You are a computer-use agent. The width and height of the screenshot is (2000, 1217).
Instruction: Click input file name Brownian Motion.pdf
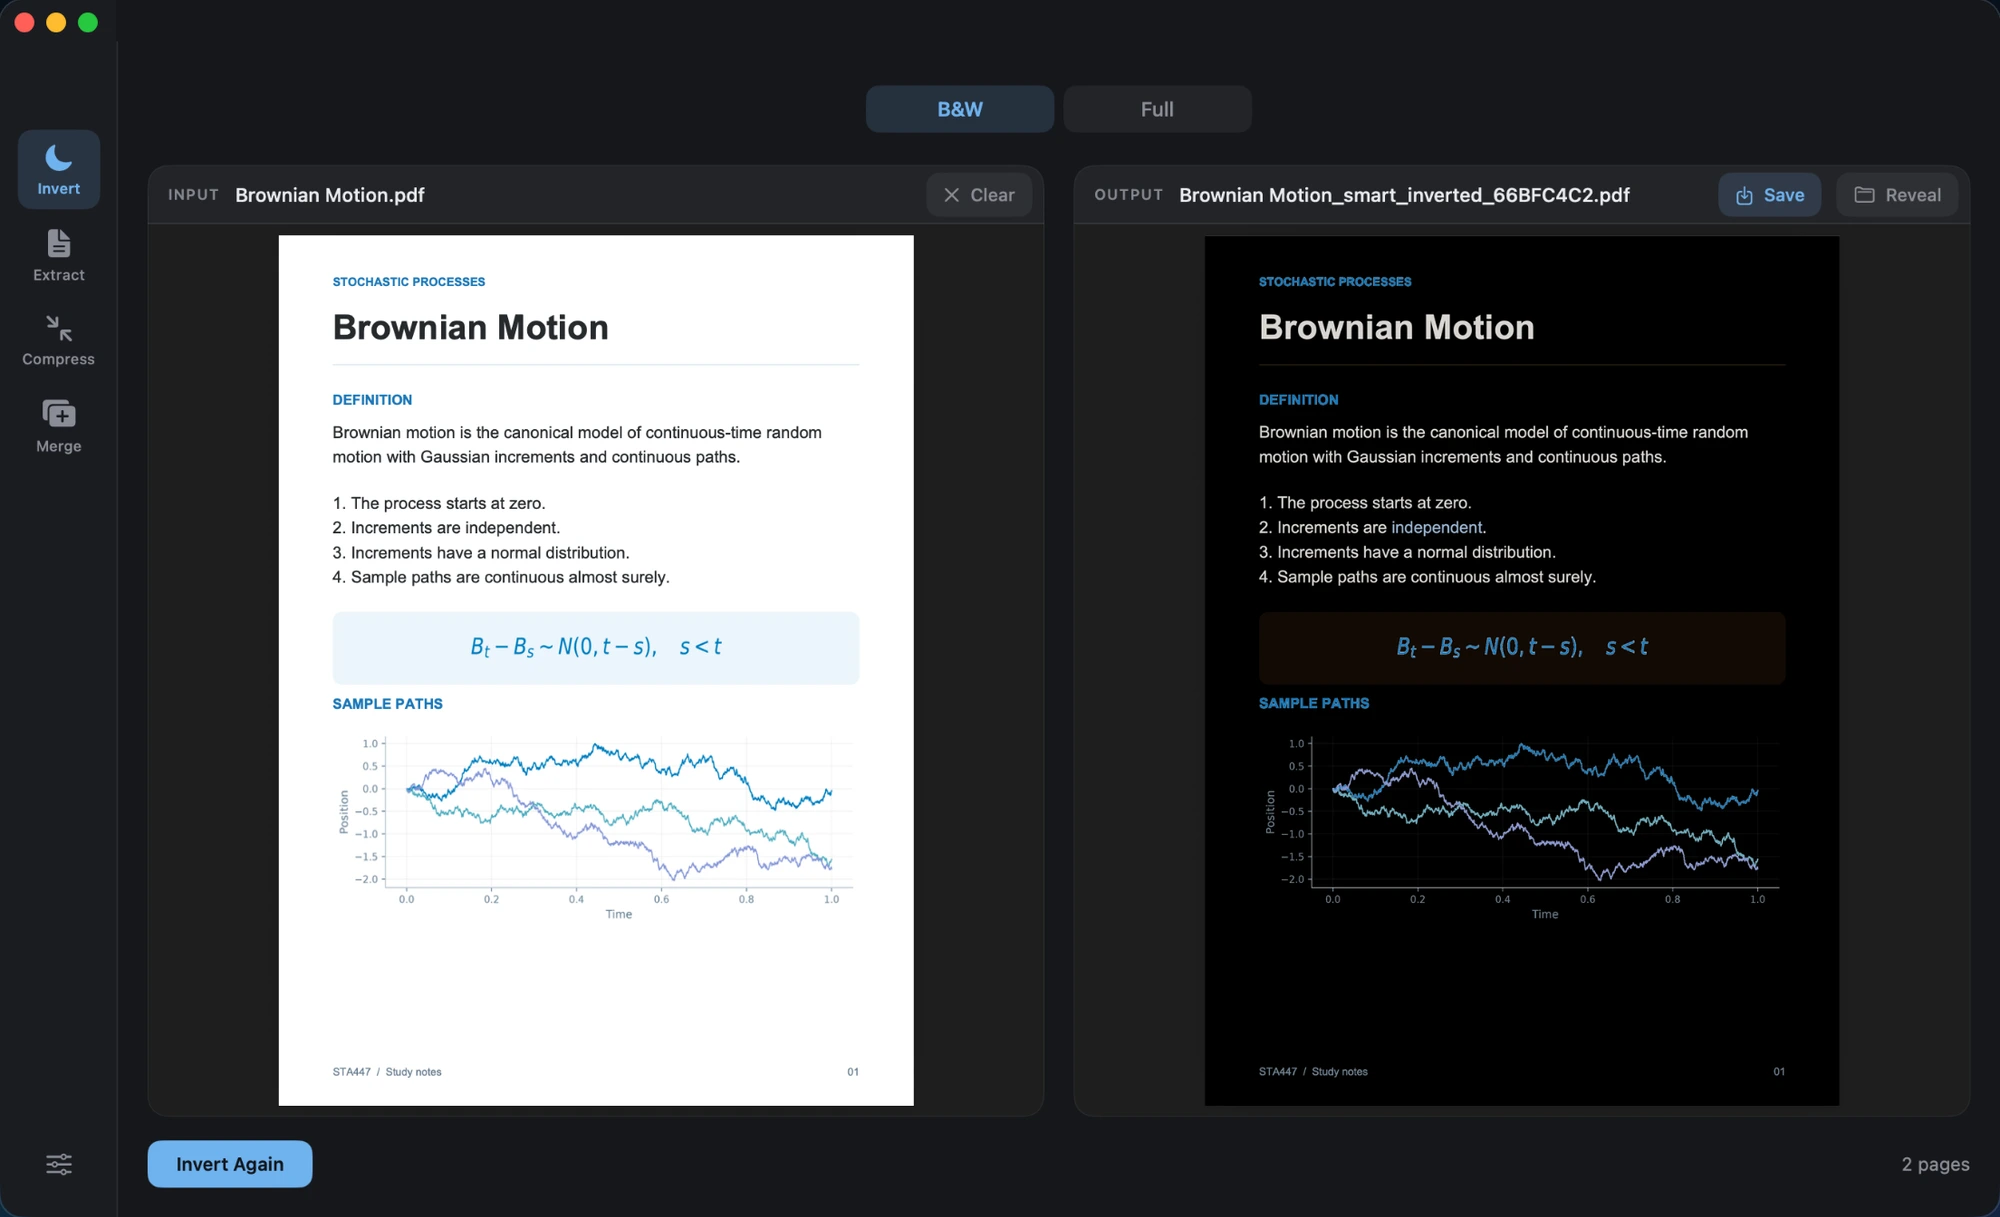[330, 195]
